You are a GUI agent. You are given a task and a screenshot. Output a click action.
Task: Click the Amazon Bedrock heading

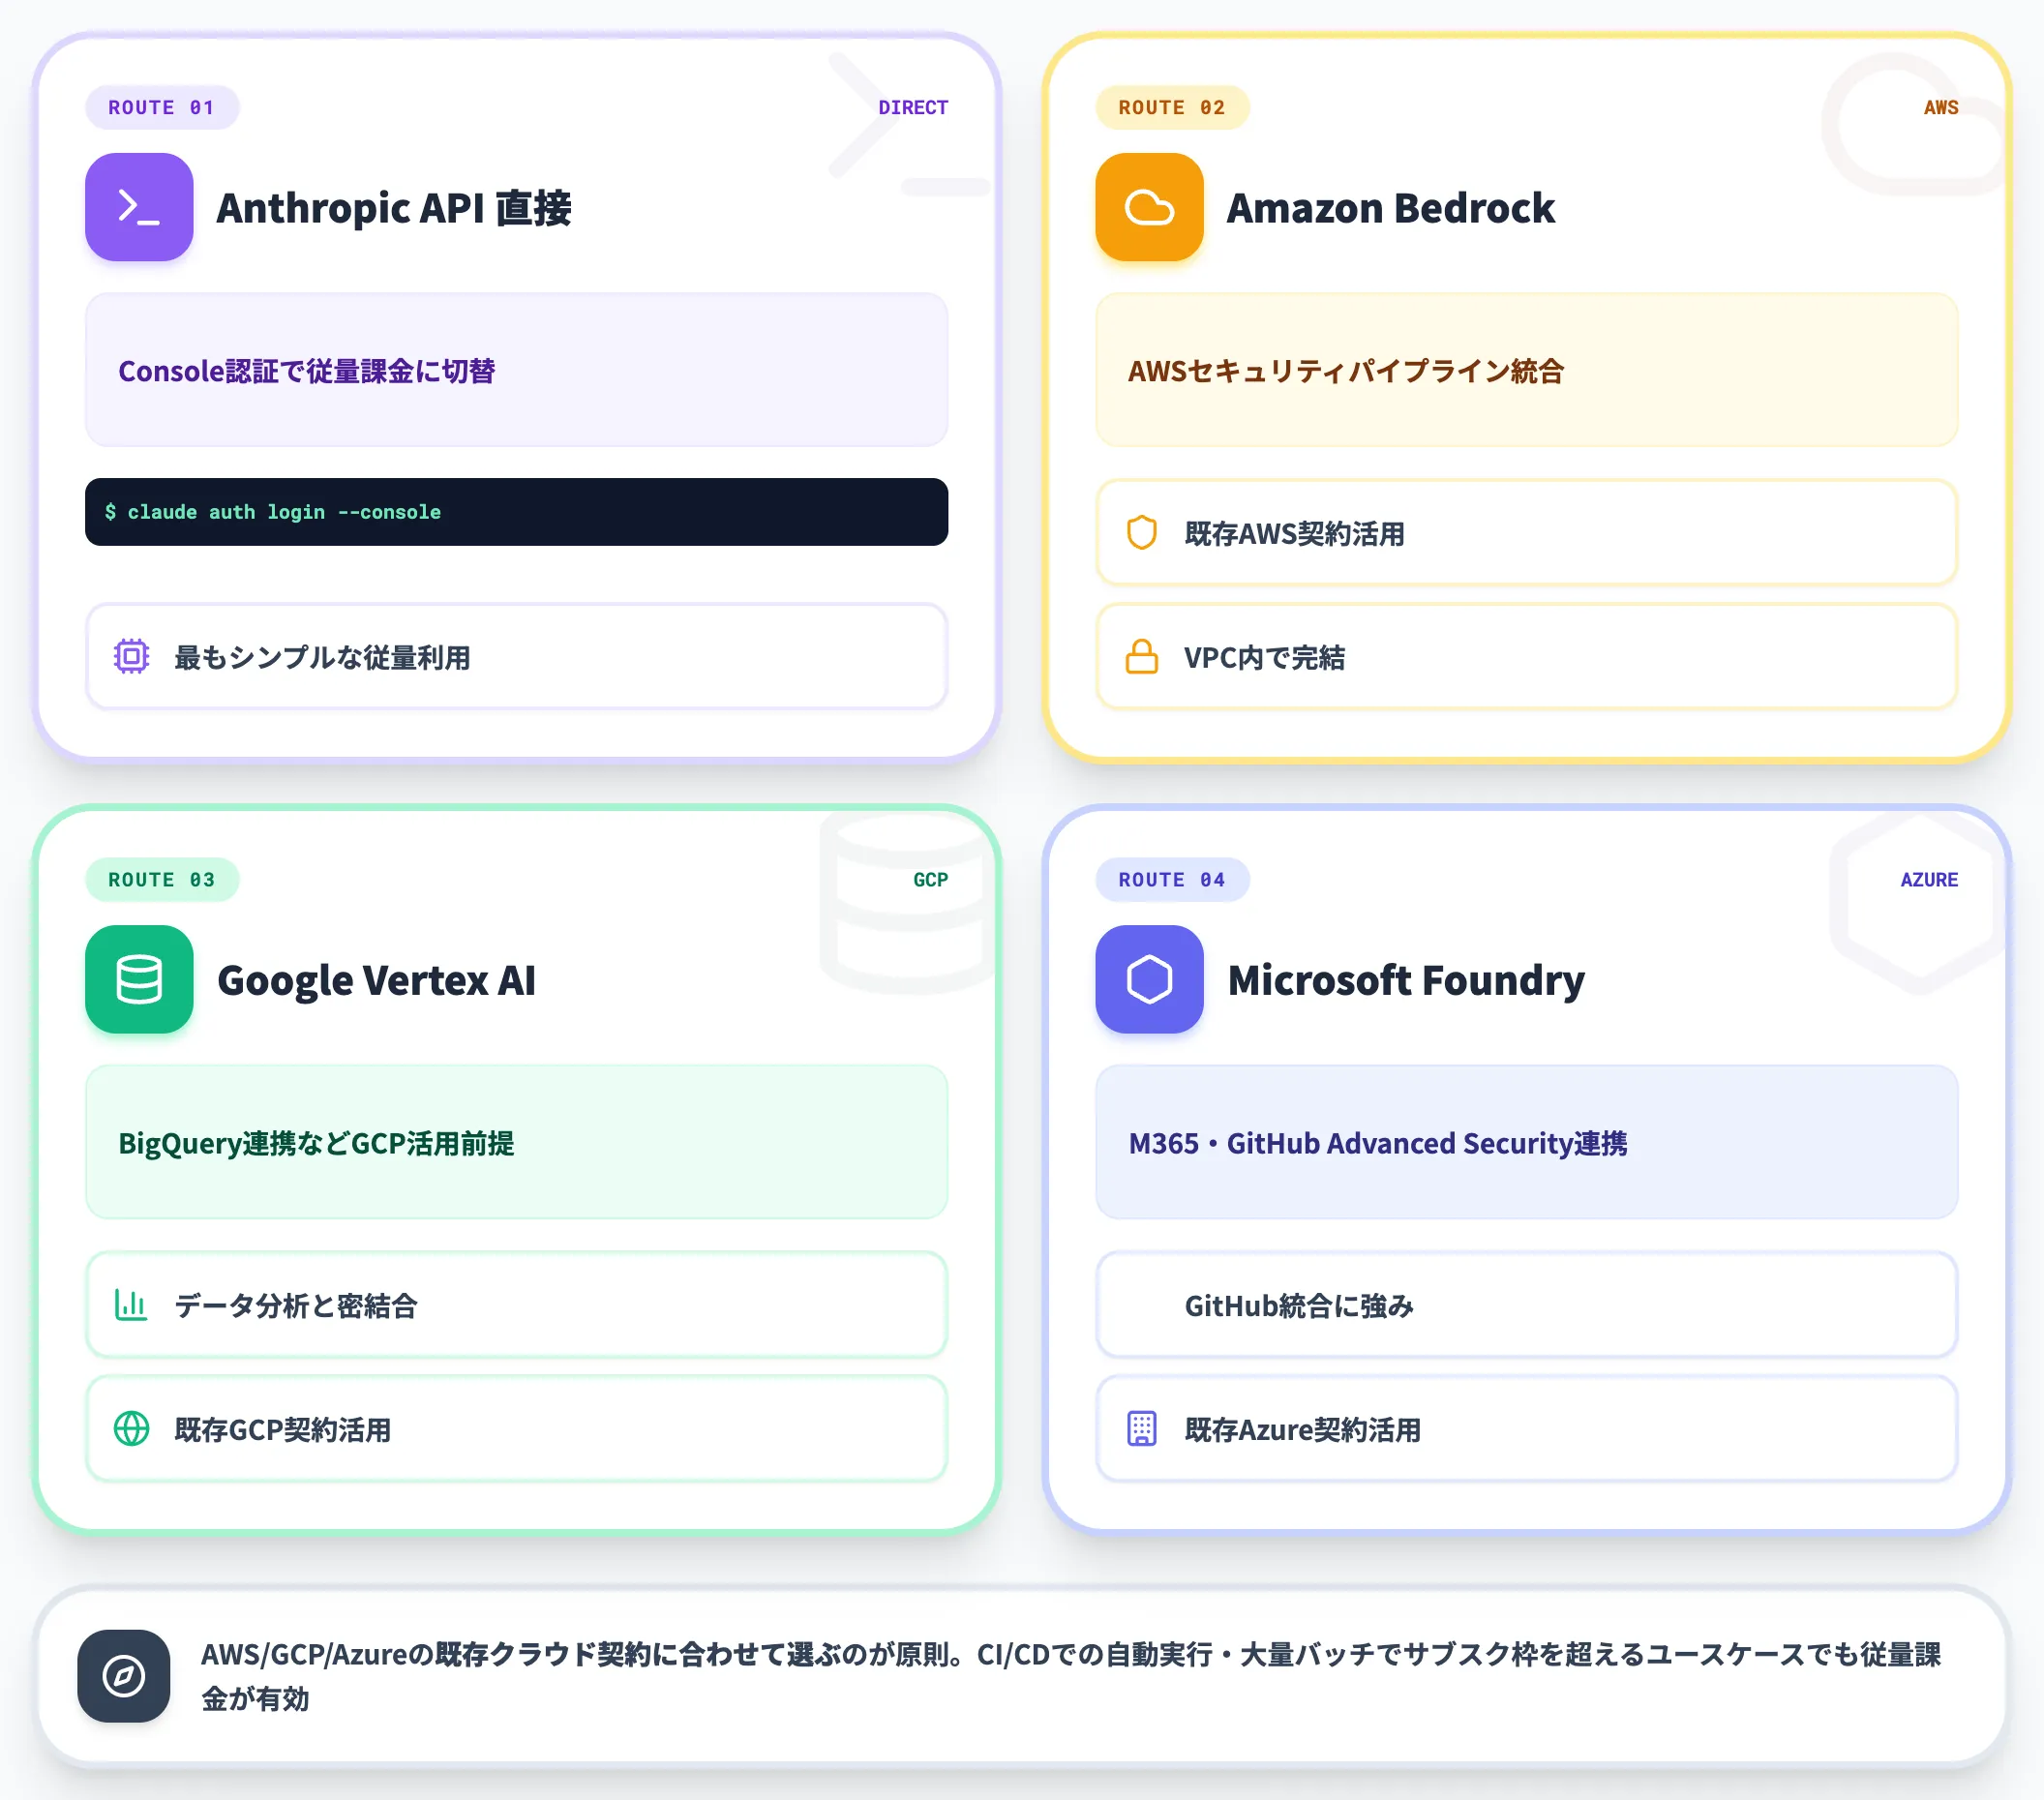point(1390,207)
